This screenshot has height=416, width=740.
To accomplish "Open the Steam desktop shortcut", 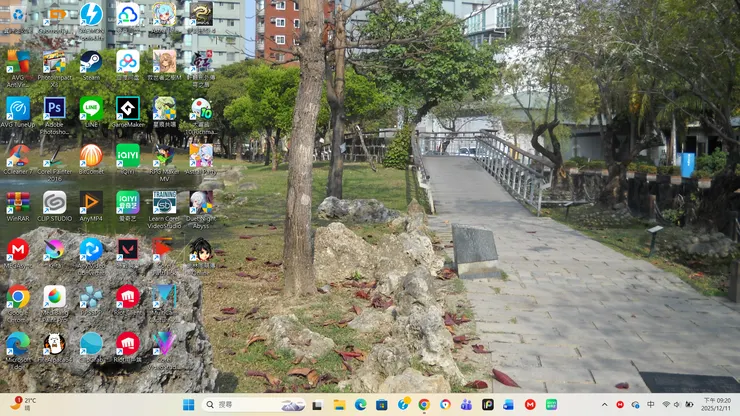I will 91,61.
